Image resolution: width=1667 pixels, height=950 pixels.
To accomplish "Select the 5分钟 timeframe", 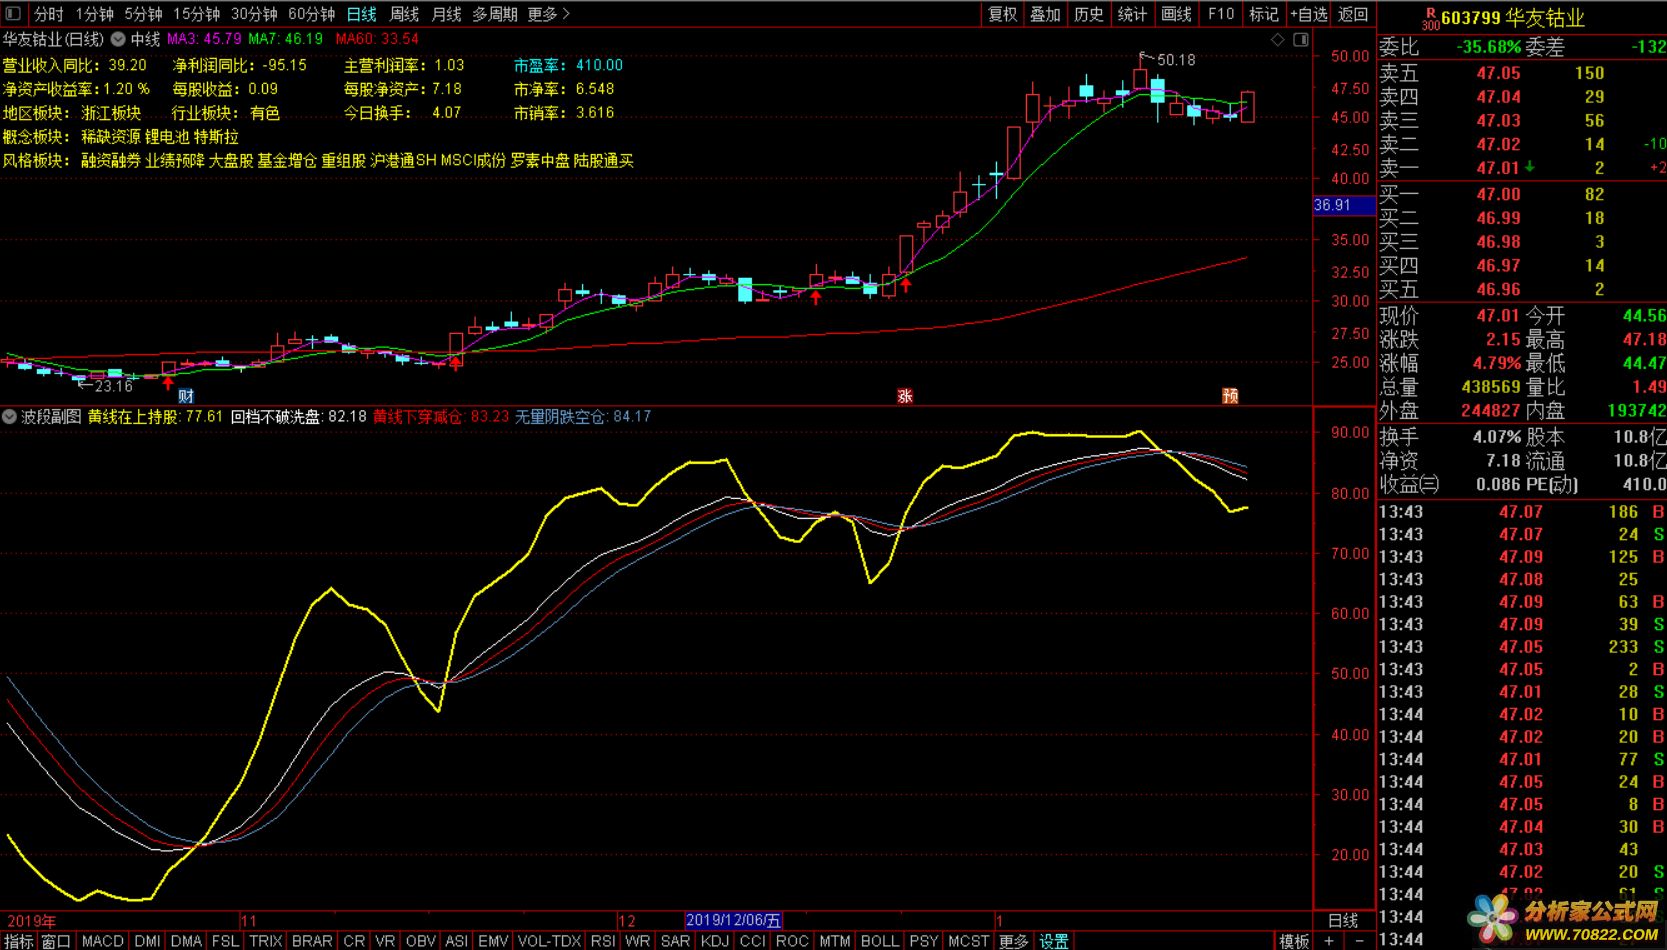I will point(144,14).
